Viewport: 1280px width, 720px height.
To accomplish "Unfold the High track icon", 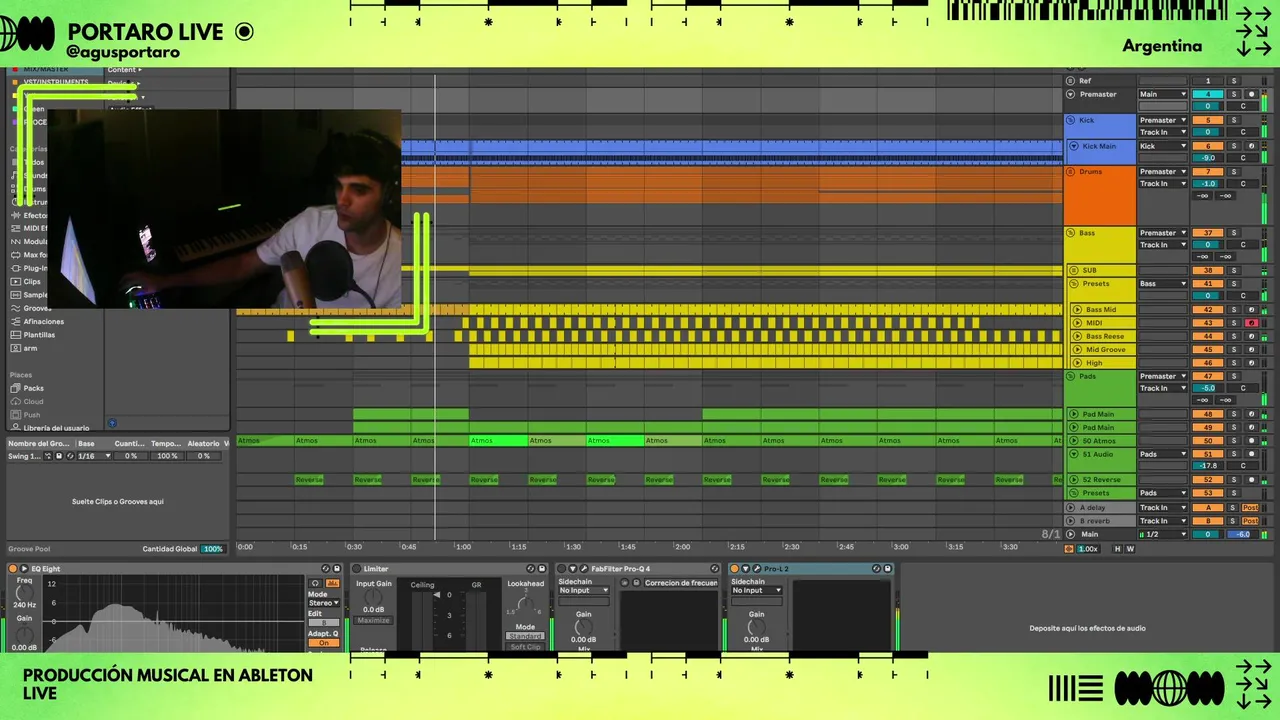I will (x=1077, y=362).
